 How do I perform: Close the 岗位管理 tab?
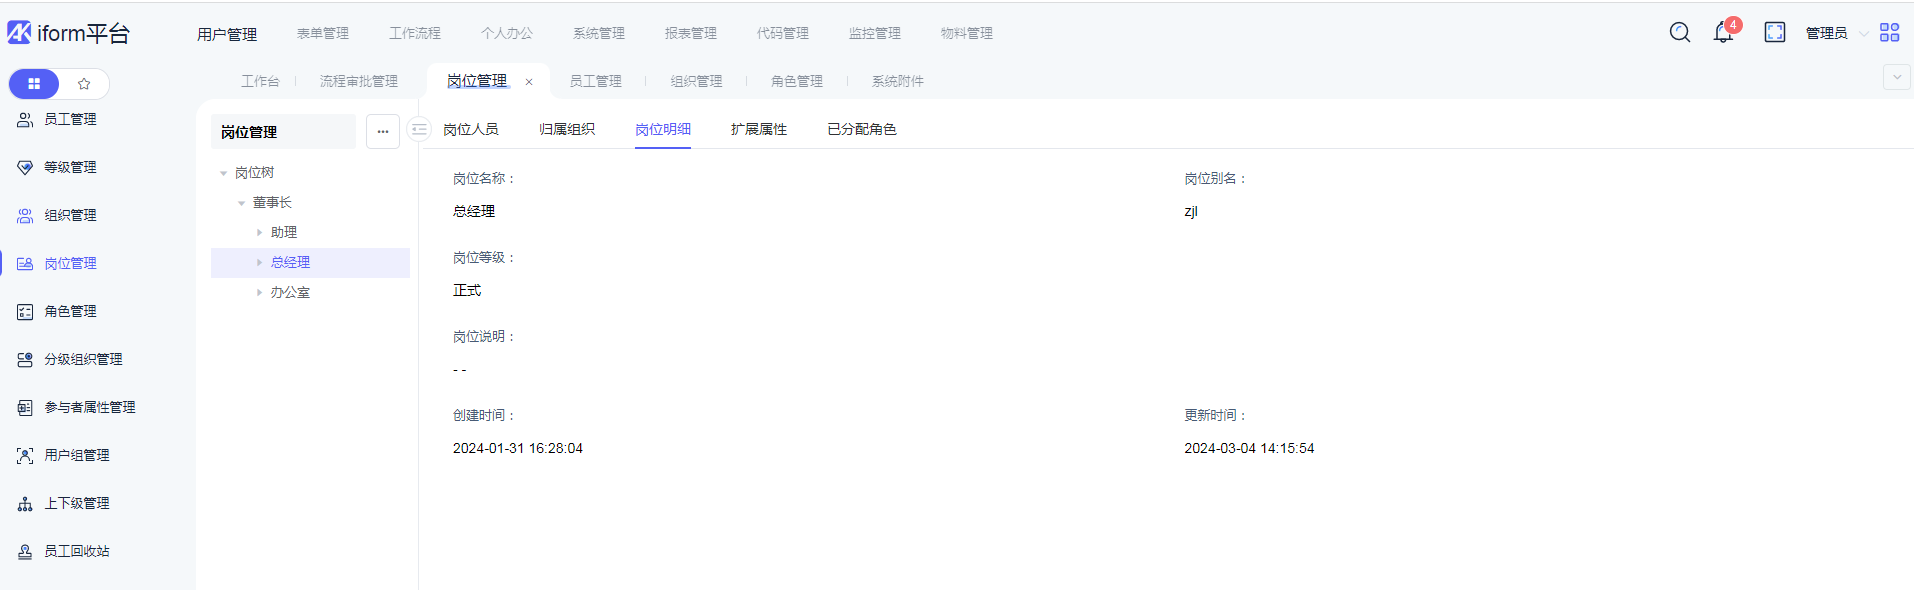click(529, 82)
